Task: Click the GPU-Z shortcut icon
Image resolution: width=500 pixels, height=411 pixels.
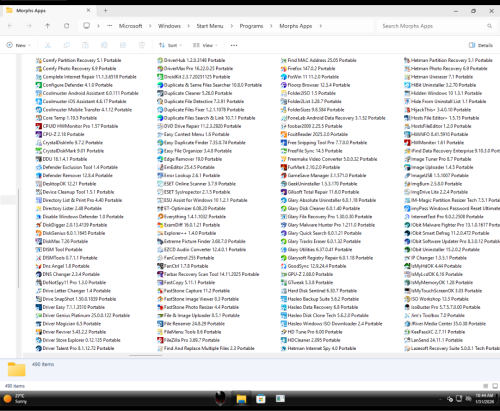Action: coord(284,274)
